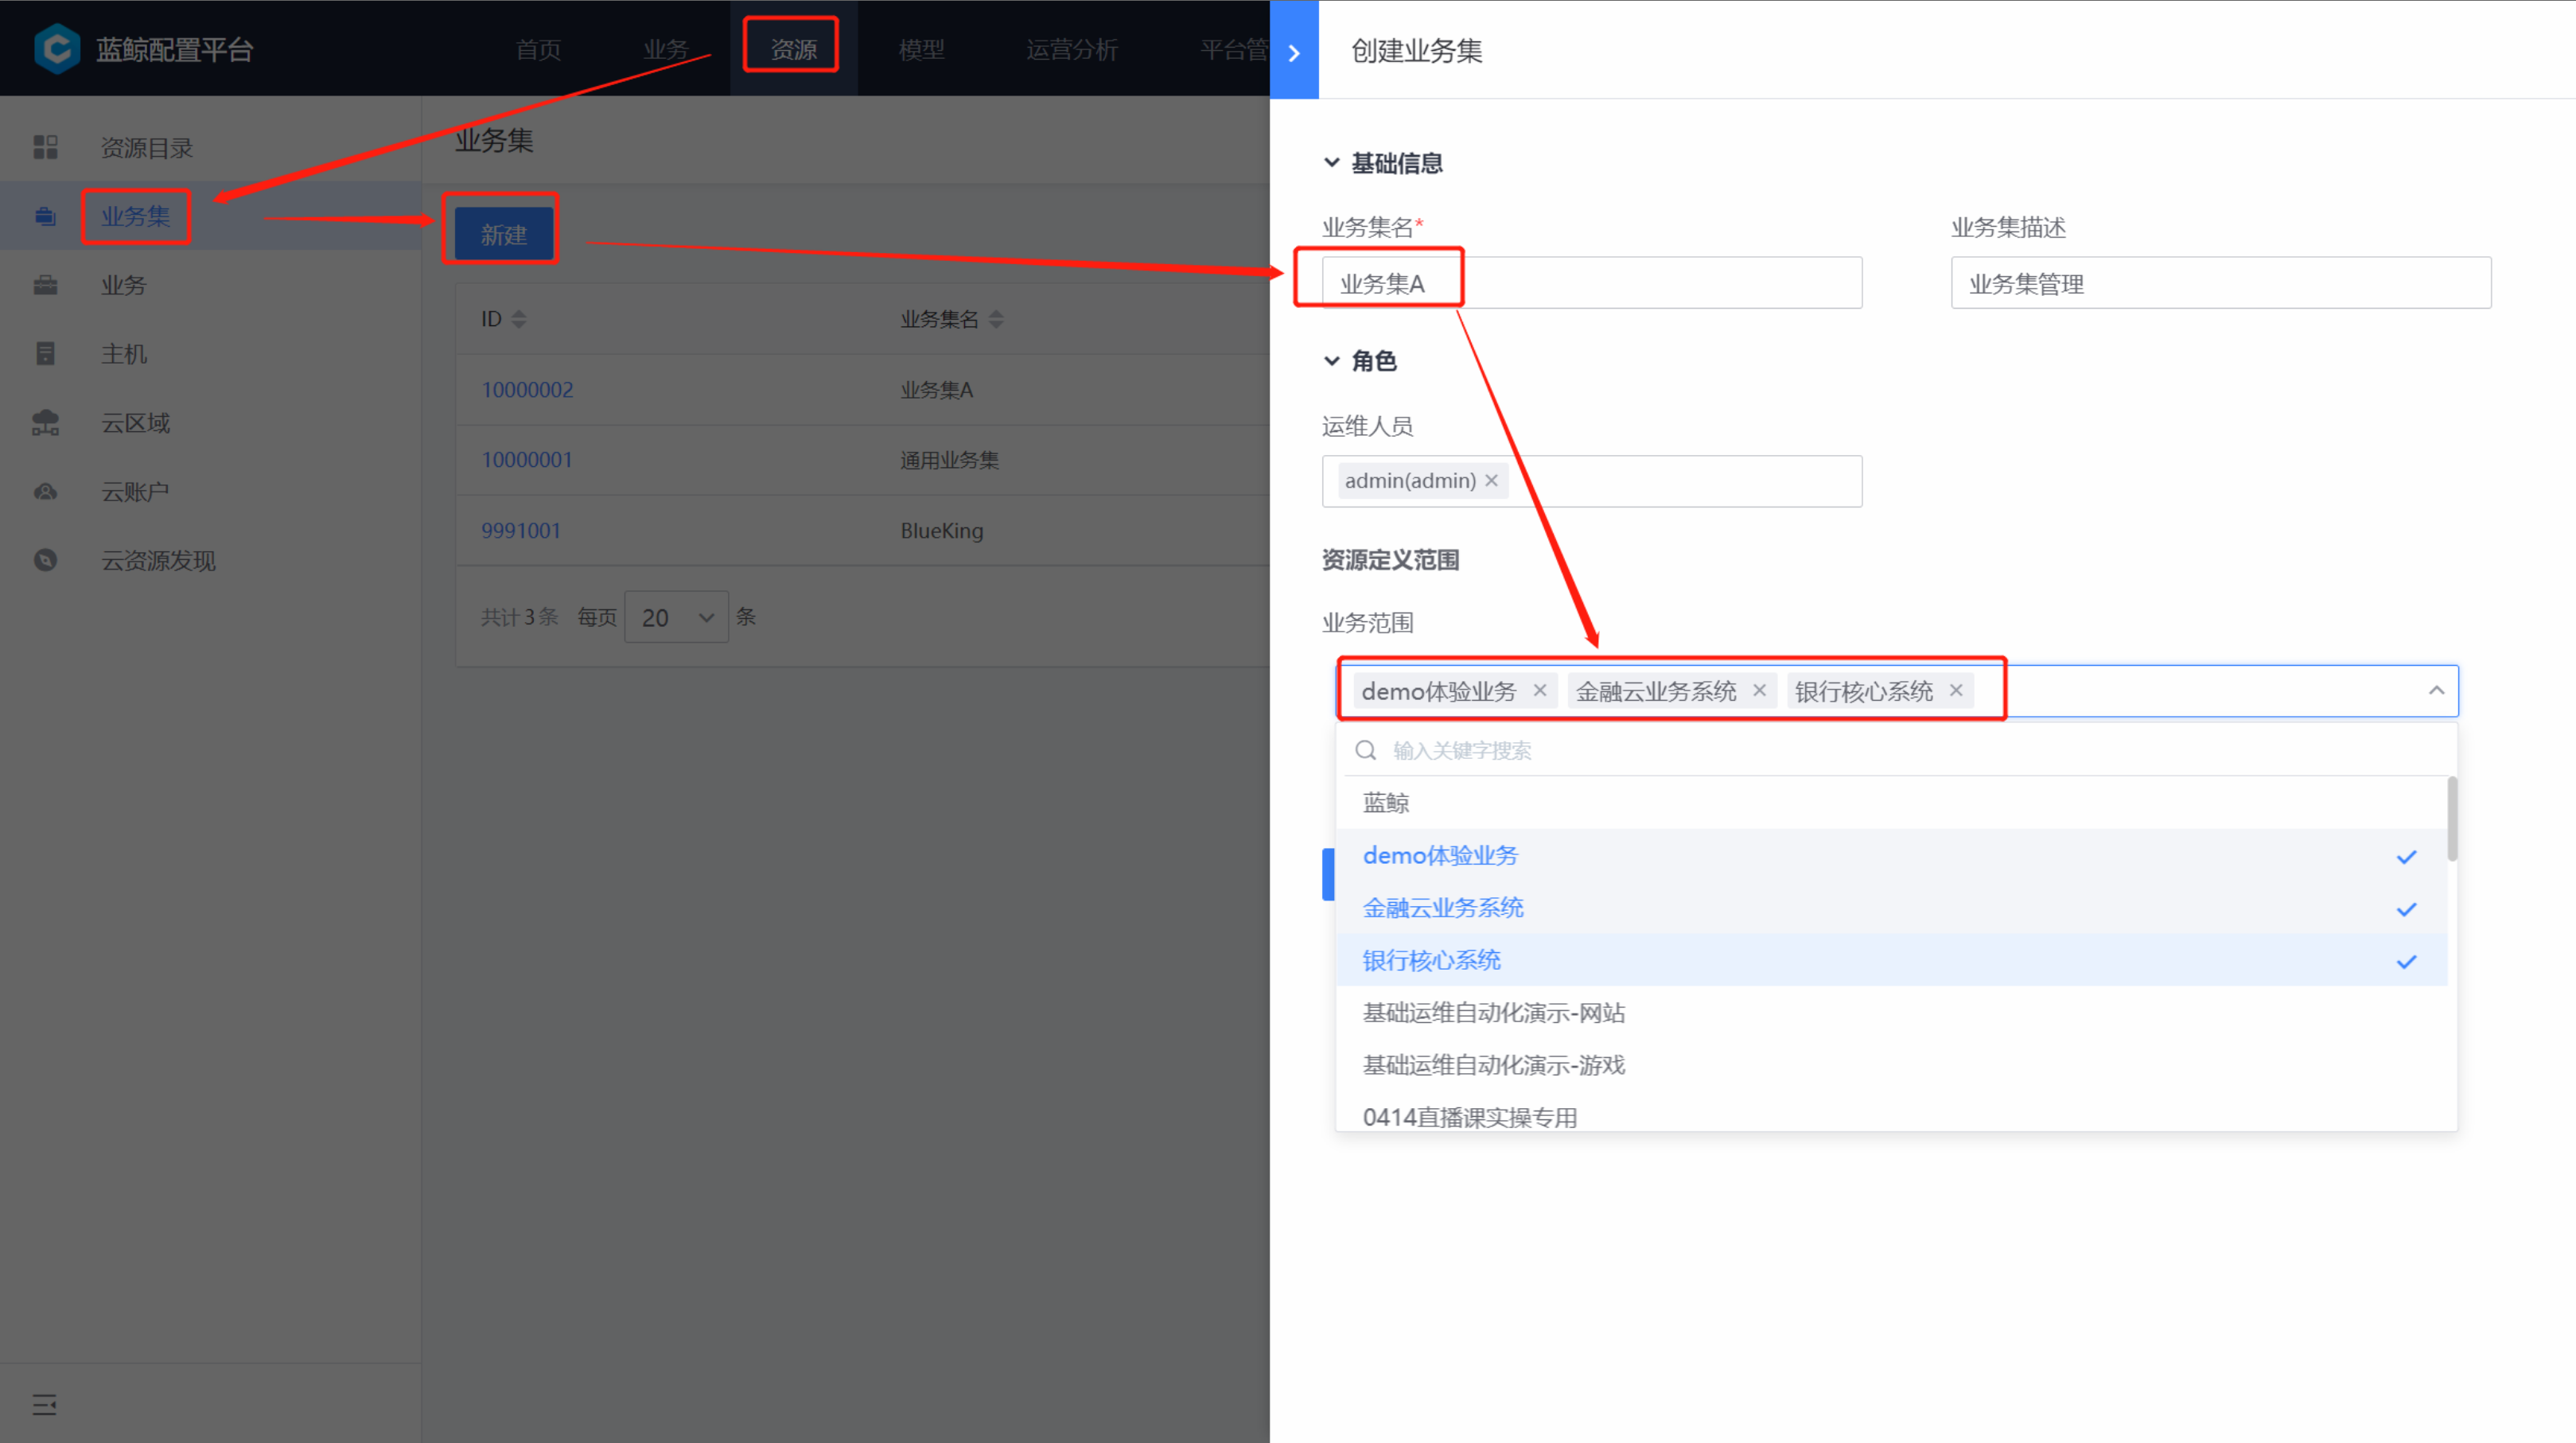
Task: Open business set ID 10000002 link
Action: [x=527, y=390]
